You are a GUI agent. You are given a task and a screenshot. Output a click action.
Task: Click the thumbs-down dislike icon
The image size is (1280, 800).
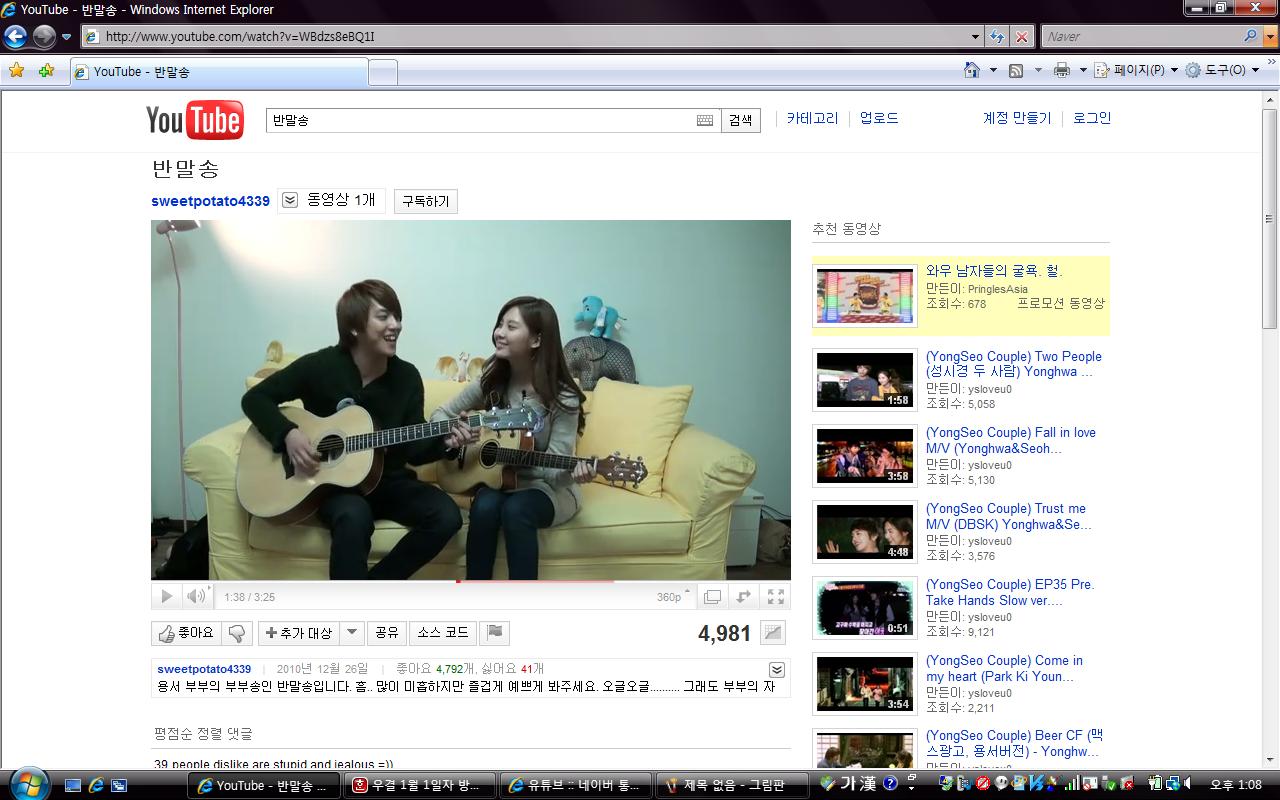(237, 633)
